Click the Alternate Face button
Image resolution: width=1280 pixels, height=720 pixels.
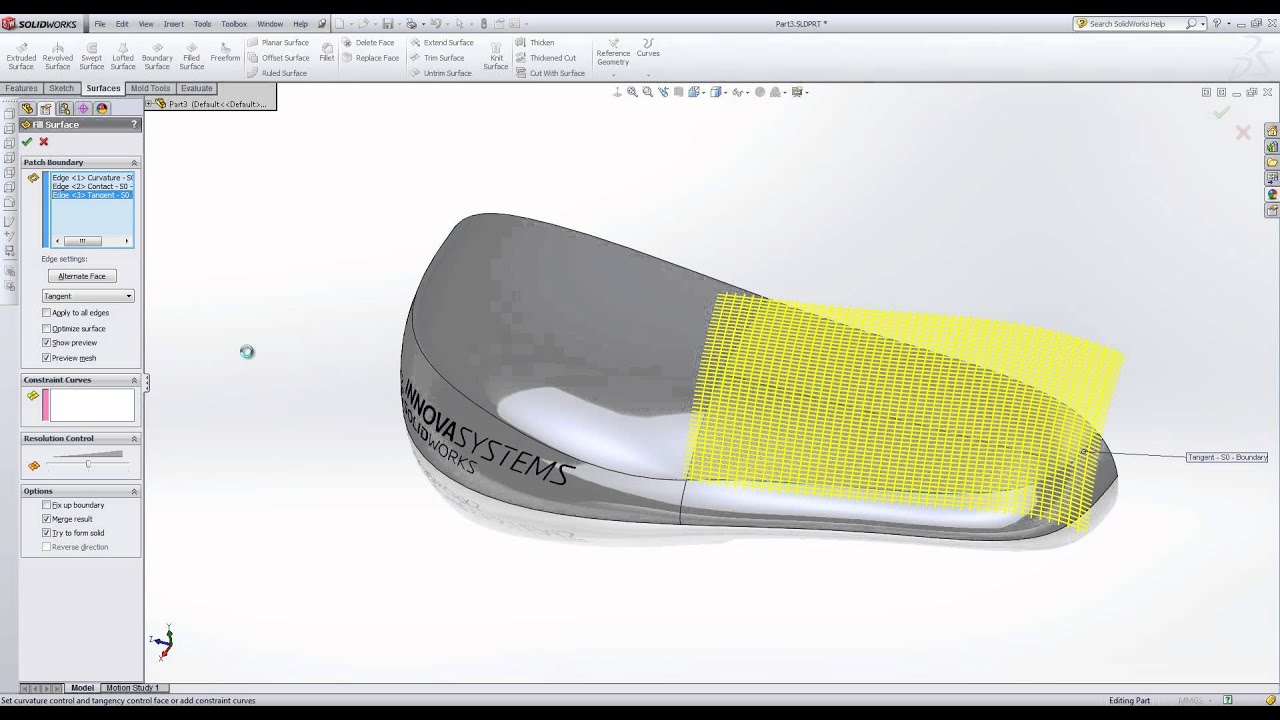click(82, 276)
